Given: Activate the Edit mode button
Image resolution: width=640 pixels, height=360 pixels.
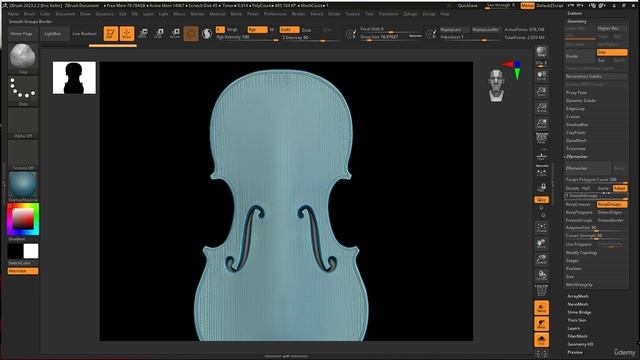Looking at the screenshot, I should pos(111,33).
